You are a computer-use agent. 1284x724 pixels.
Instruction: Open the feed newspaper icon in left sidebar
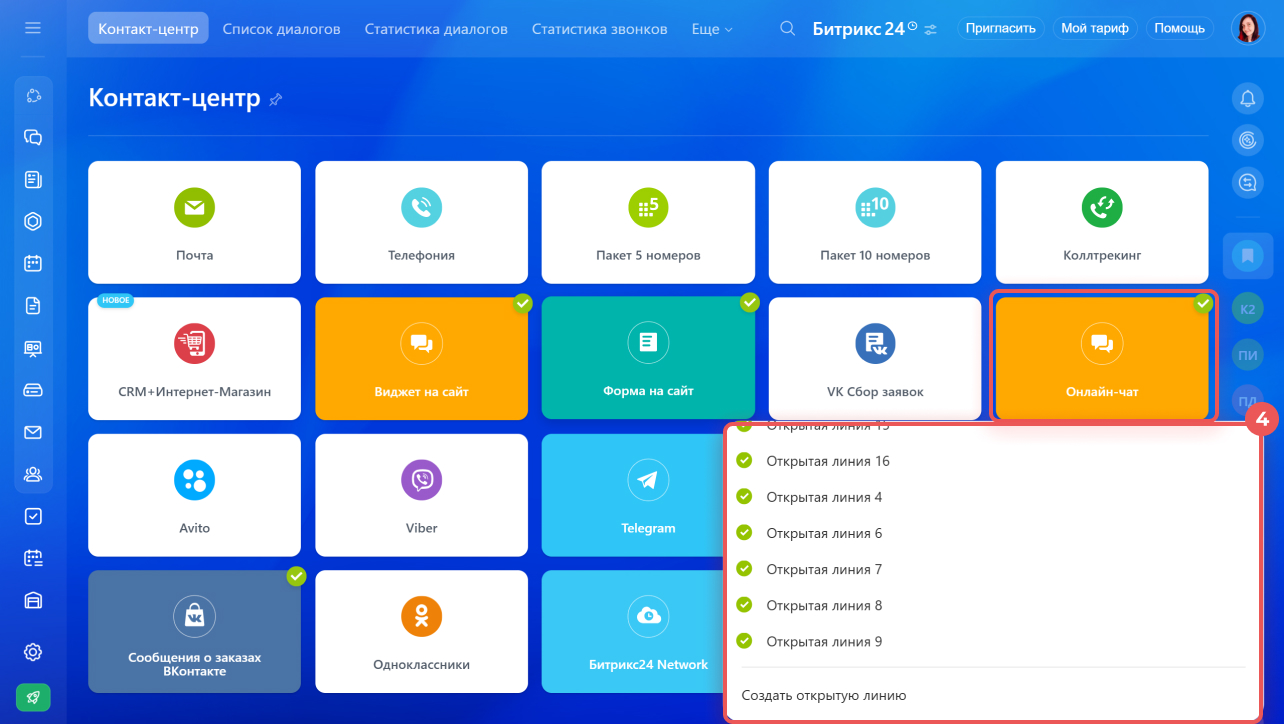[x=33, y=179]
